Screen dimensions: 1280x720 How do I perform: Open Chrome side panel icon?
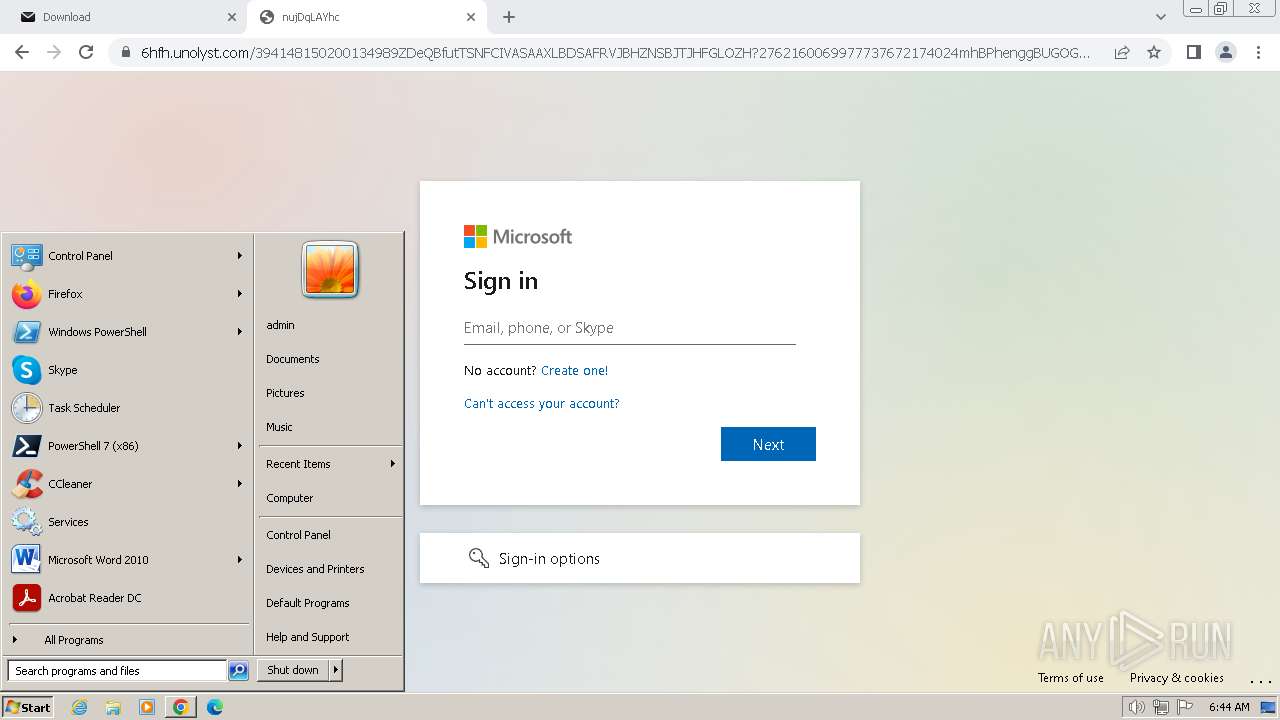click(1193, 52)
